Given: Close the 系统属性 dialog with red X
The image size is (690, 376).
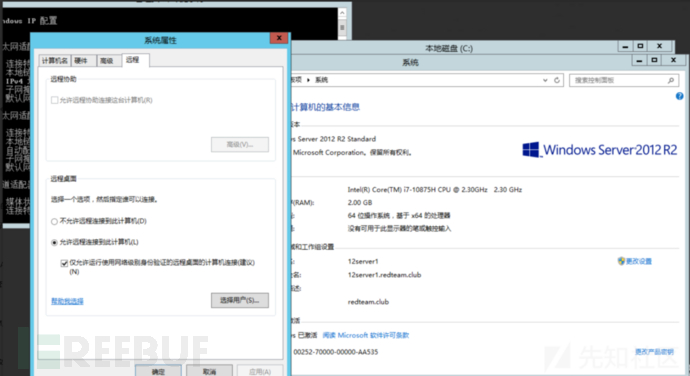Looking at the screenshot, I should pyautogui.click(x=279, y=38).
